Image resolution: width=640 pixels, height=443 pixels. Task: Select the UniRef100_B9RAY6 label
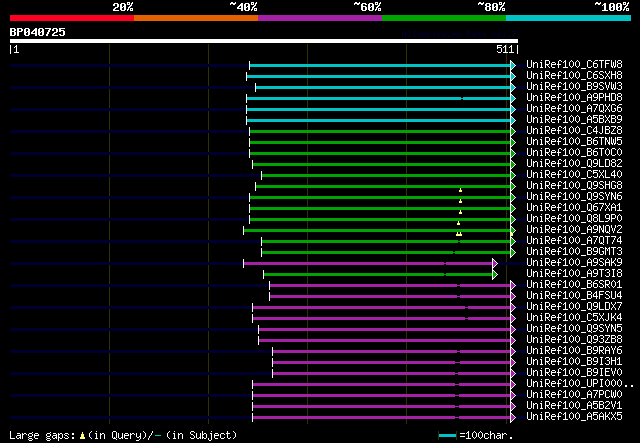pyautogui.click(x=574, y=351)
